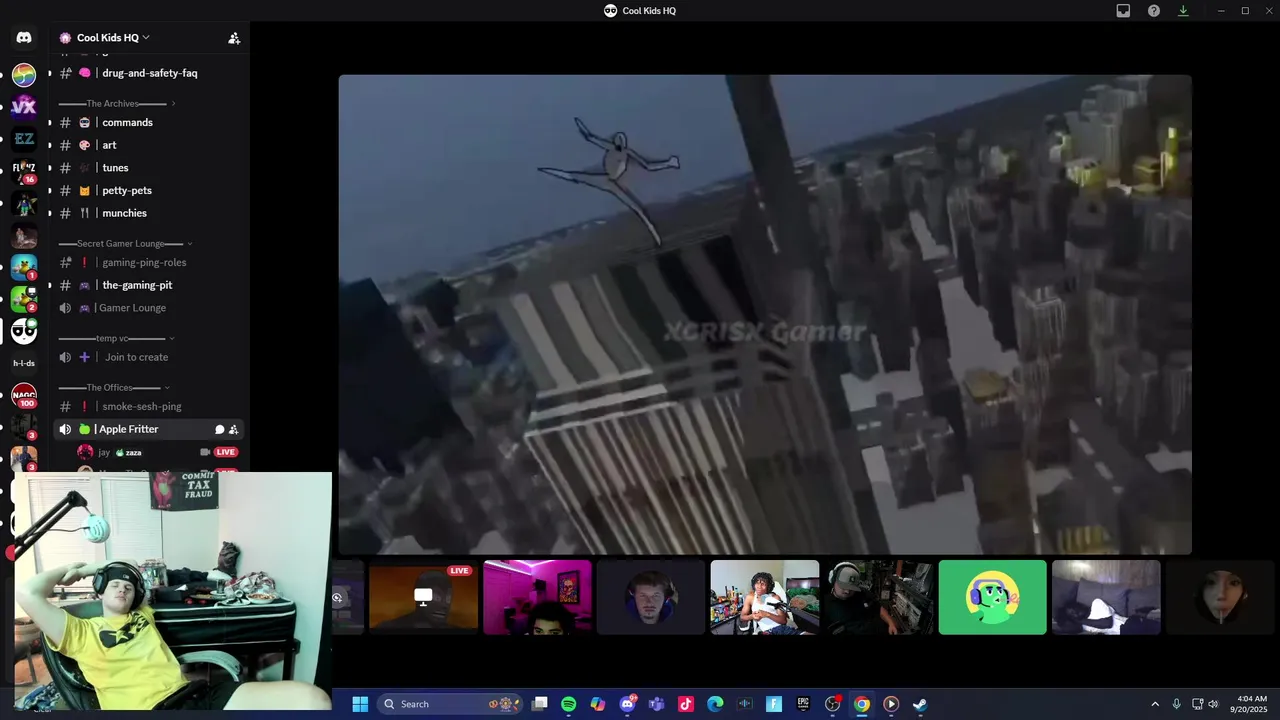Open Microsoft Teams in the taskbar
Screen dimensions: 1280x720
point(657,704)
